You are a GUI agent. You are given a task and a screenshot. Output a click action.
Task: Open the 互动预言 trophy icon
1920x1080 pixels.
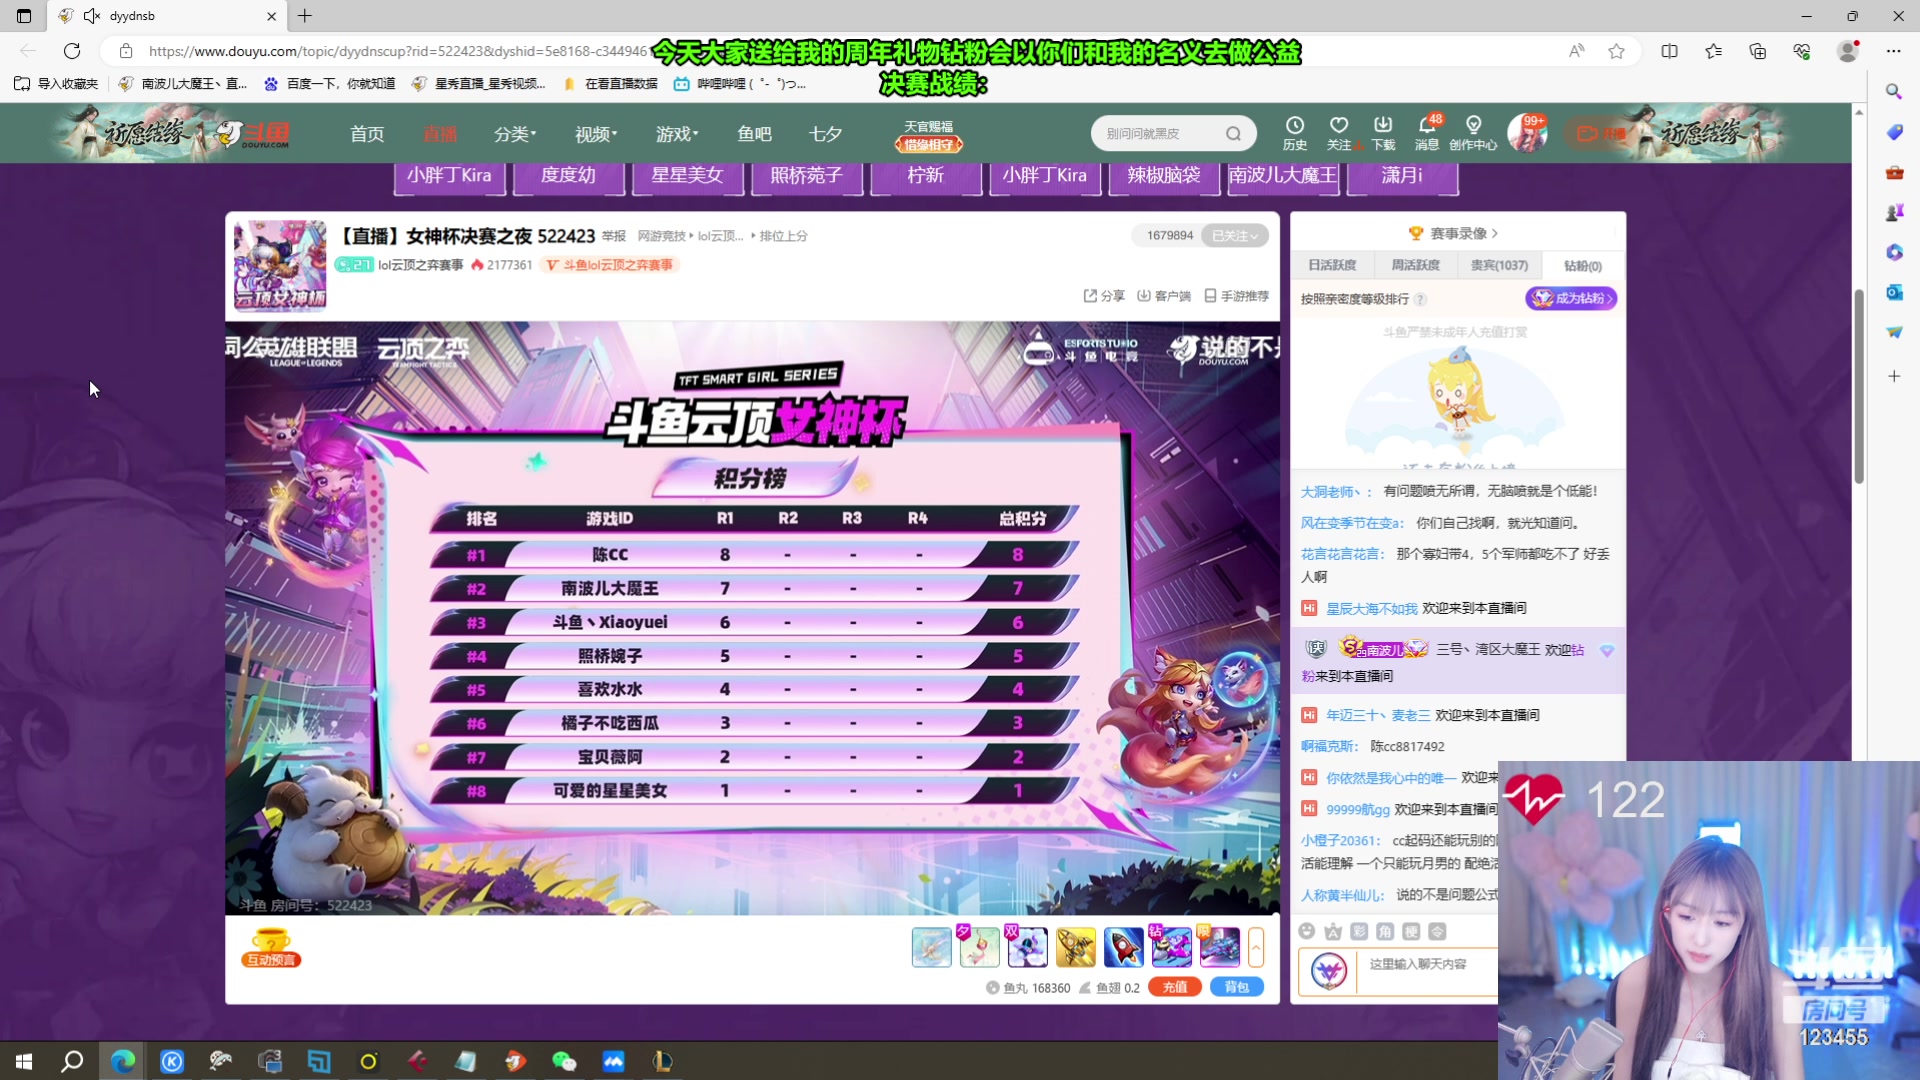click(271, 948)
